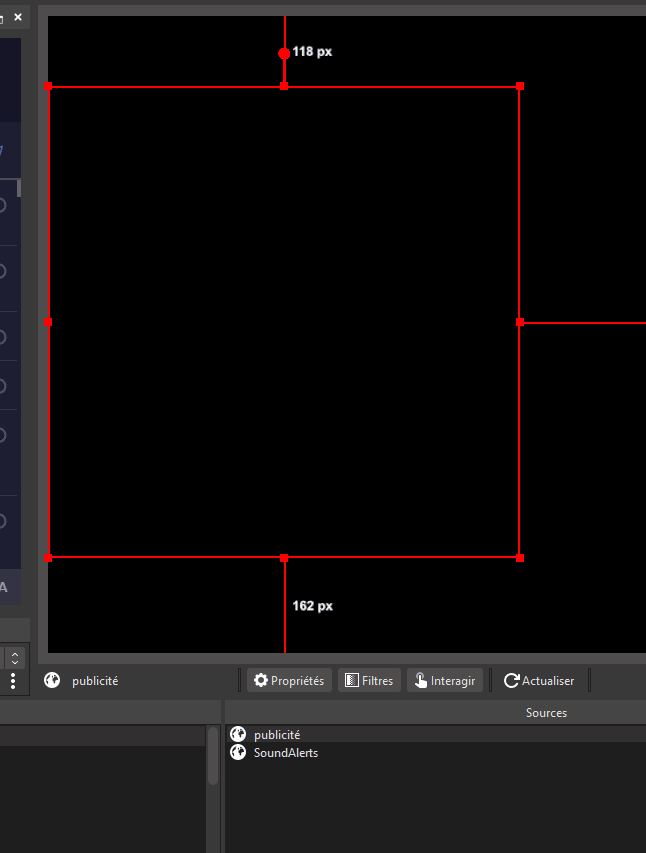Click the Interagir button

pos(445,681)
